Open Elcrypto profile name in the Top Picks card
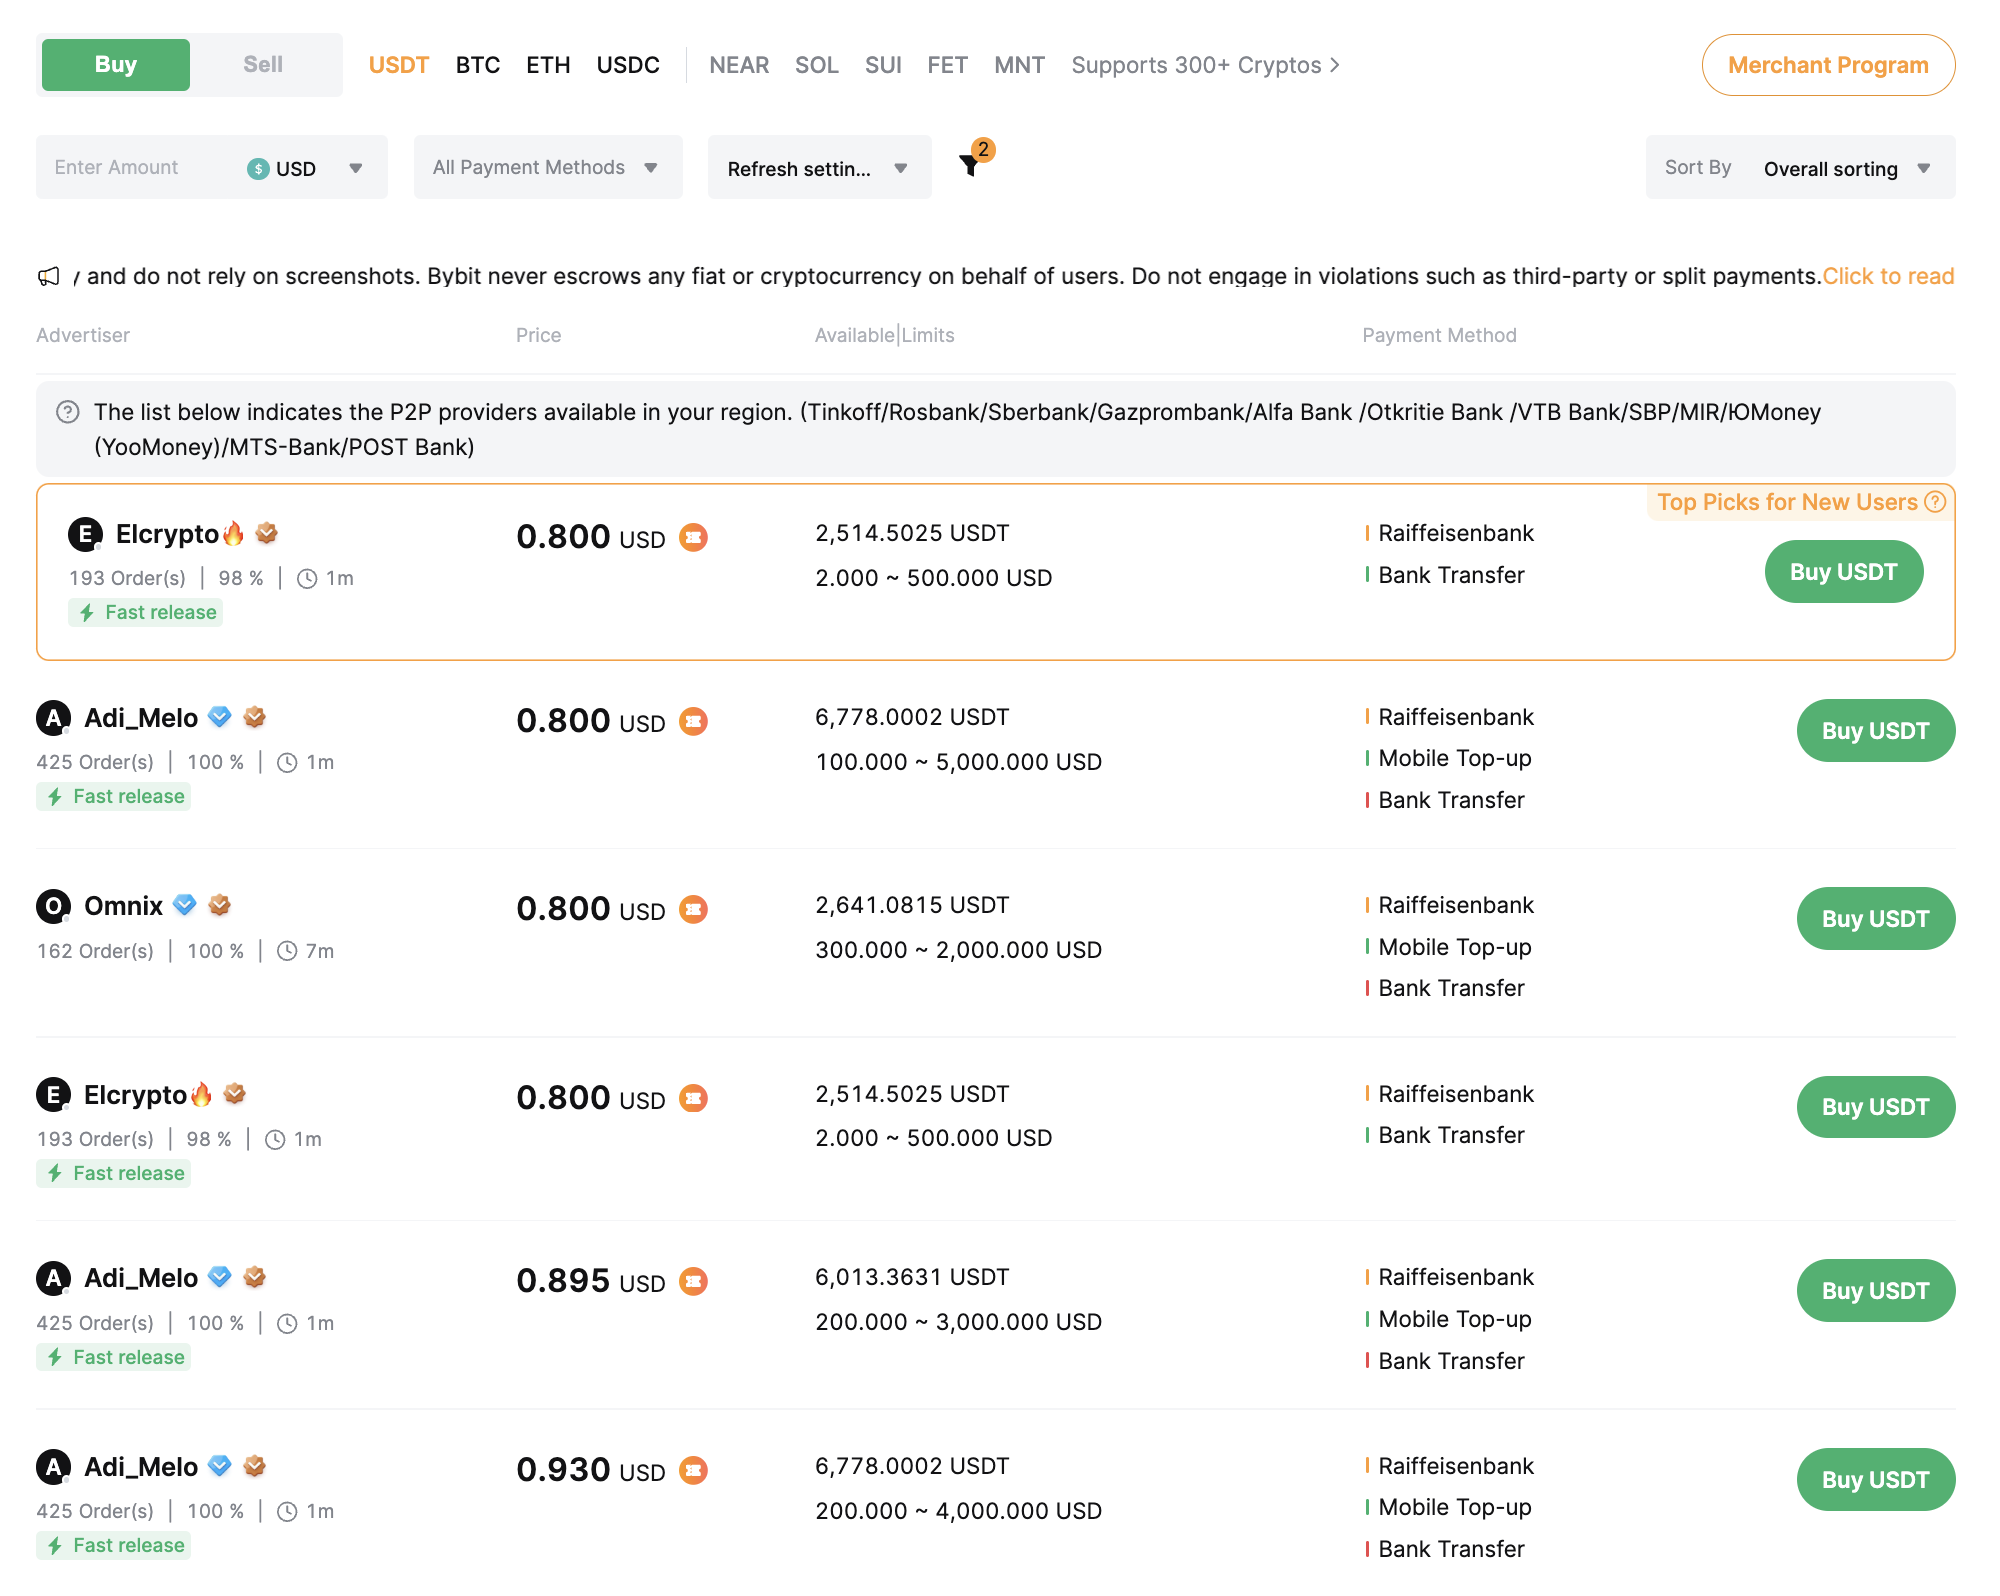This screenshot has height=1596, width=2000. pyautogui.click(x=167, y=534)
